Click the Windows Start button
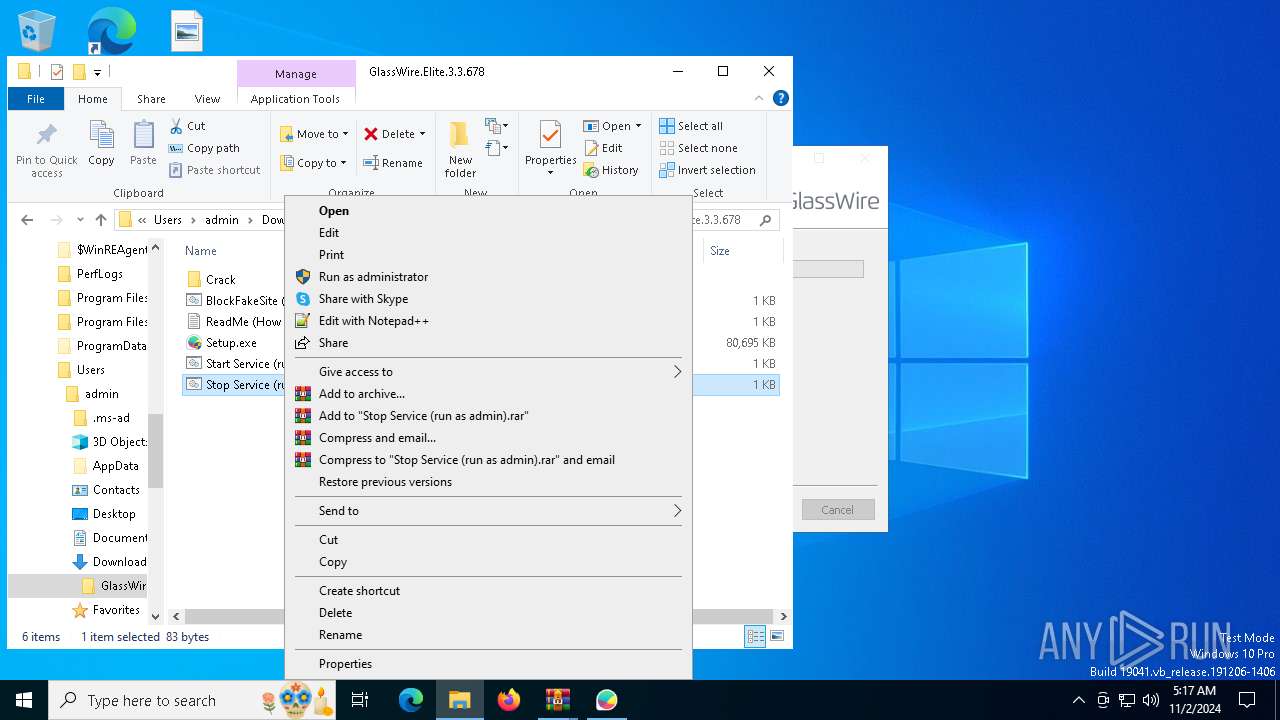 (24, 700)
